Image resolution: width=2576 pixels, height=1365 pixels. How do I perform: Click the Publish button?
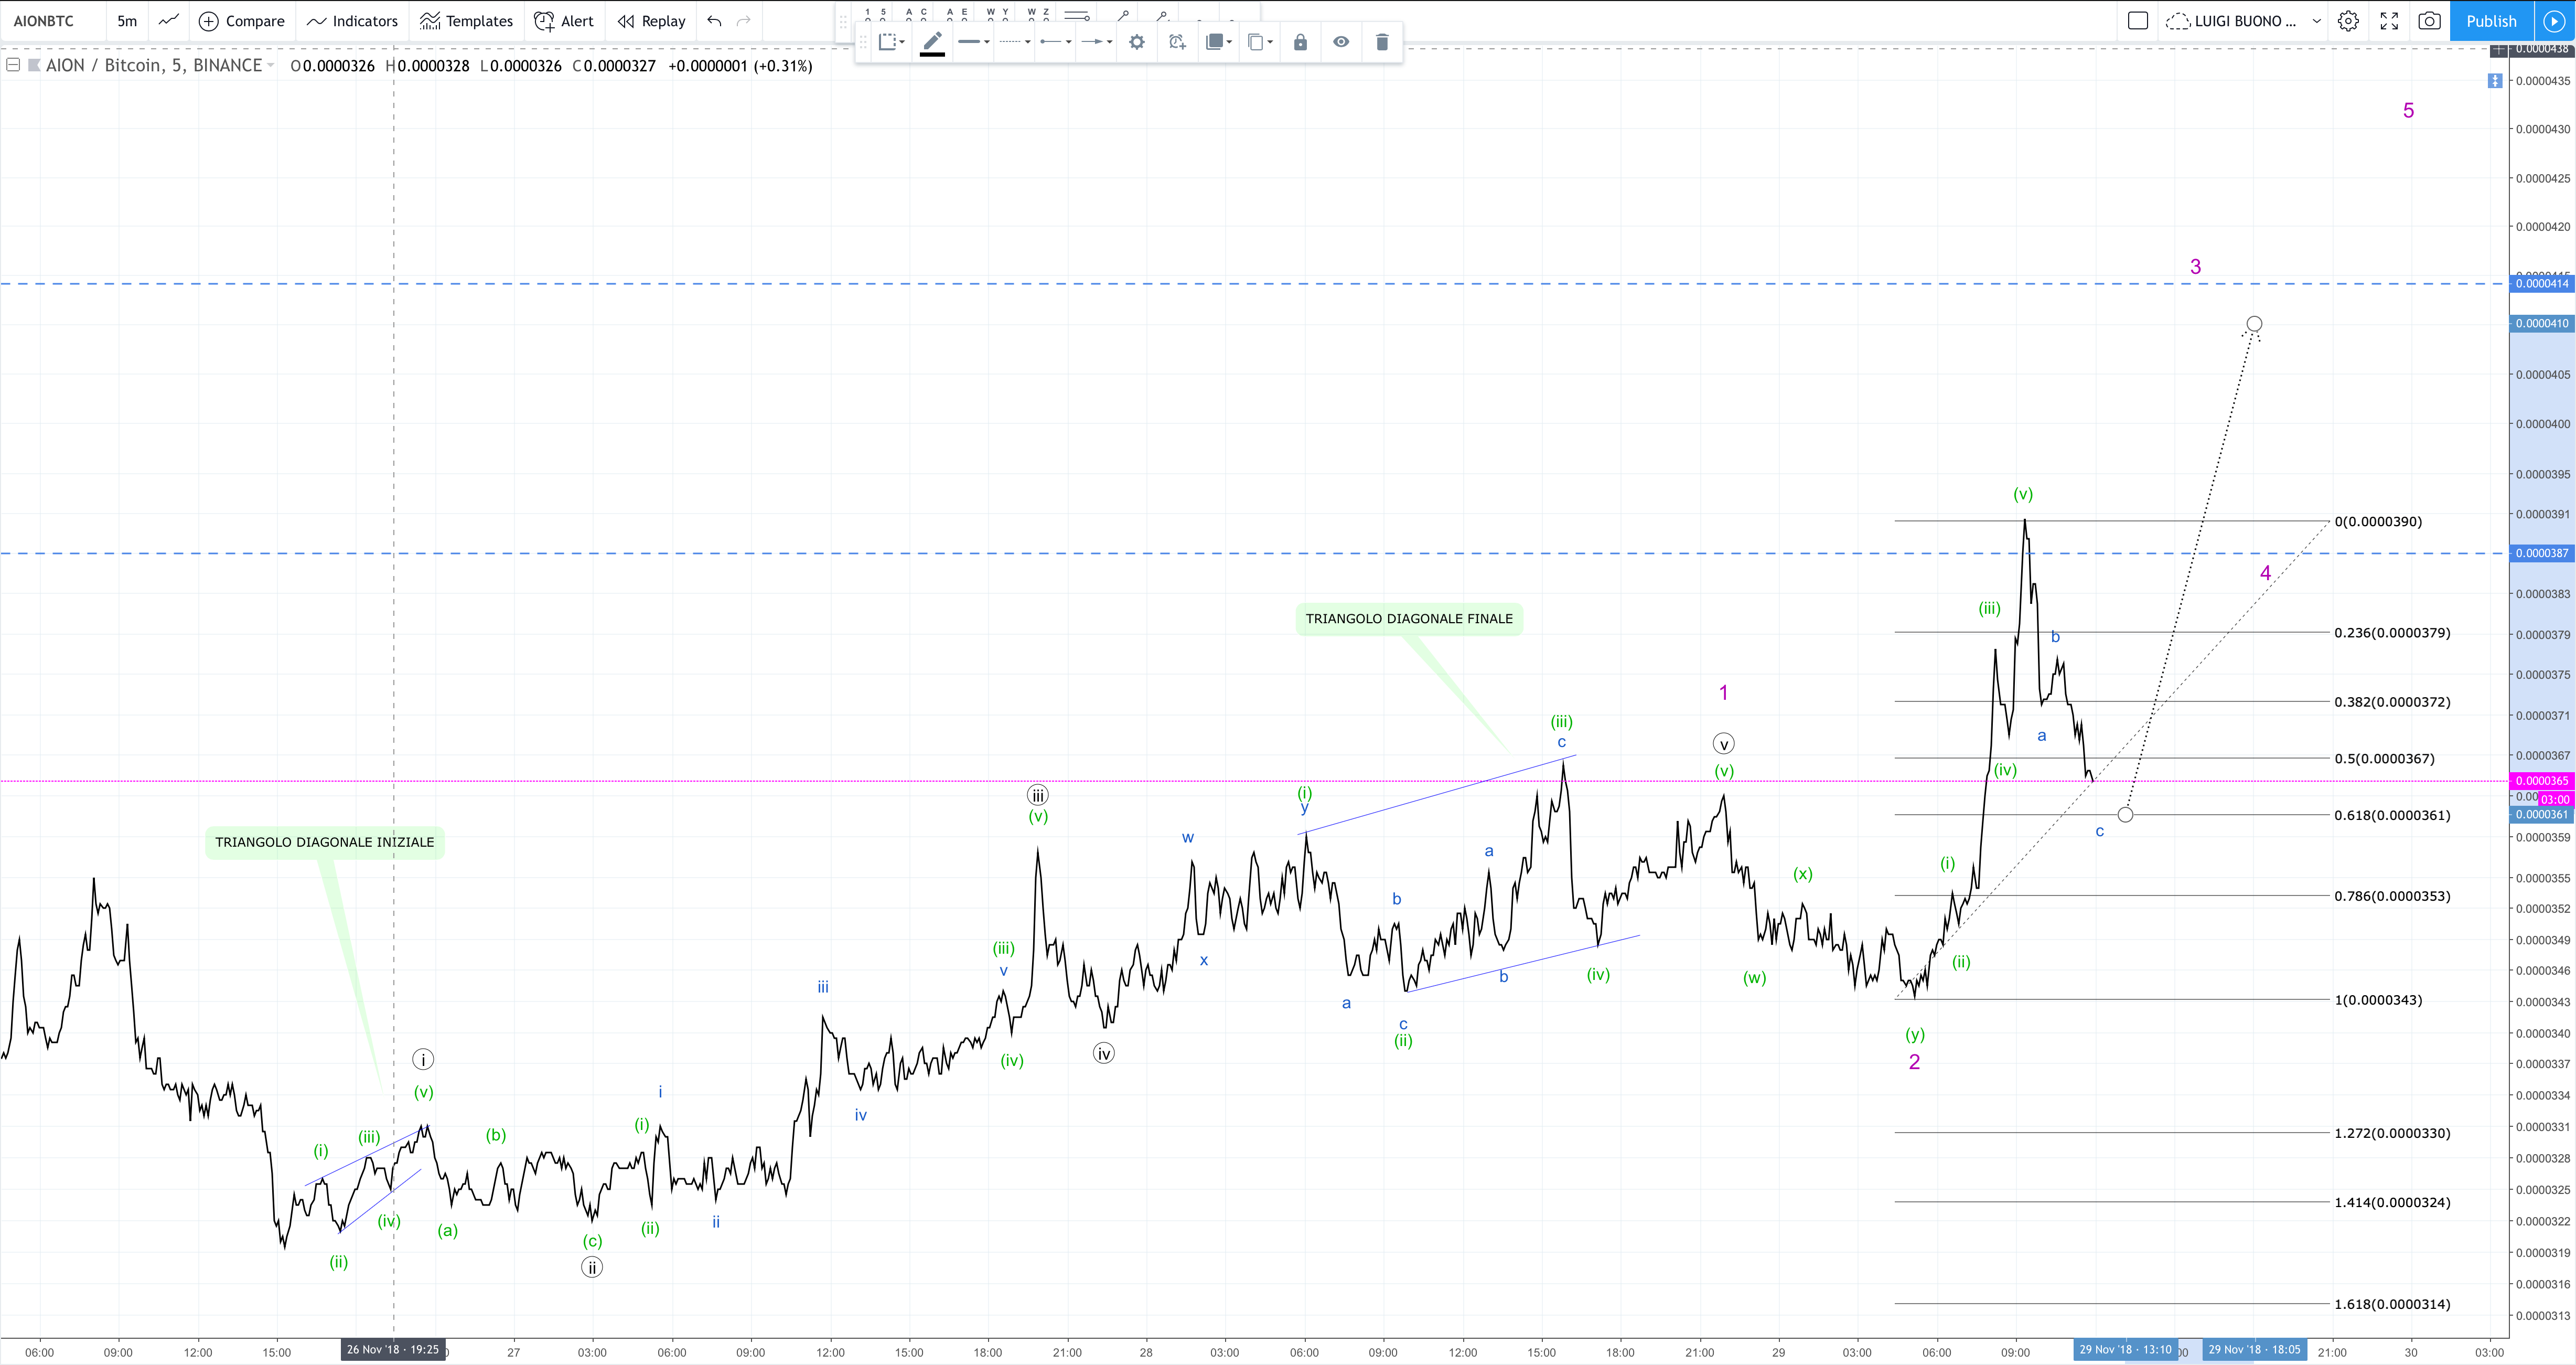pos(2491,21)
